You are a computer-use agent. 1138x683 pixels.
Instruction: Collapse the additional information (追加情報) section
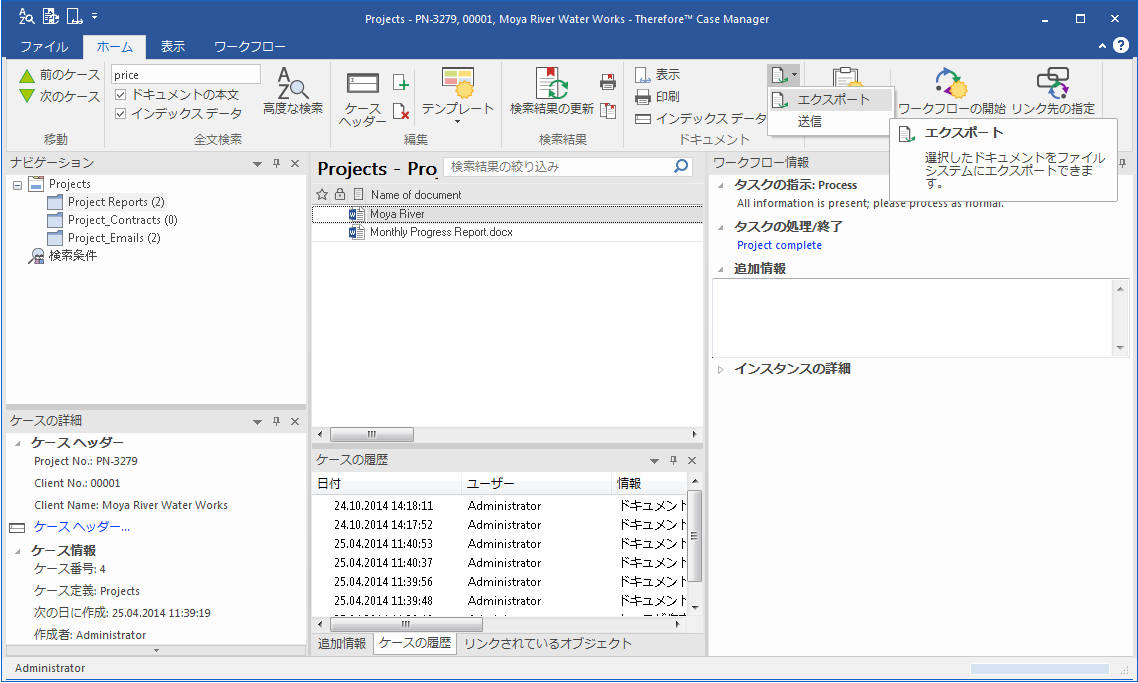[x=721, y=269]
